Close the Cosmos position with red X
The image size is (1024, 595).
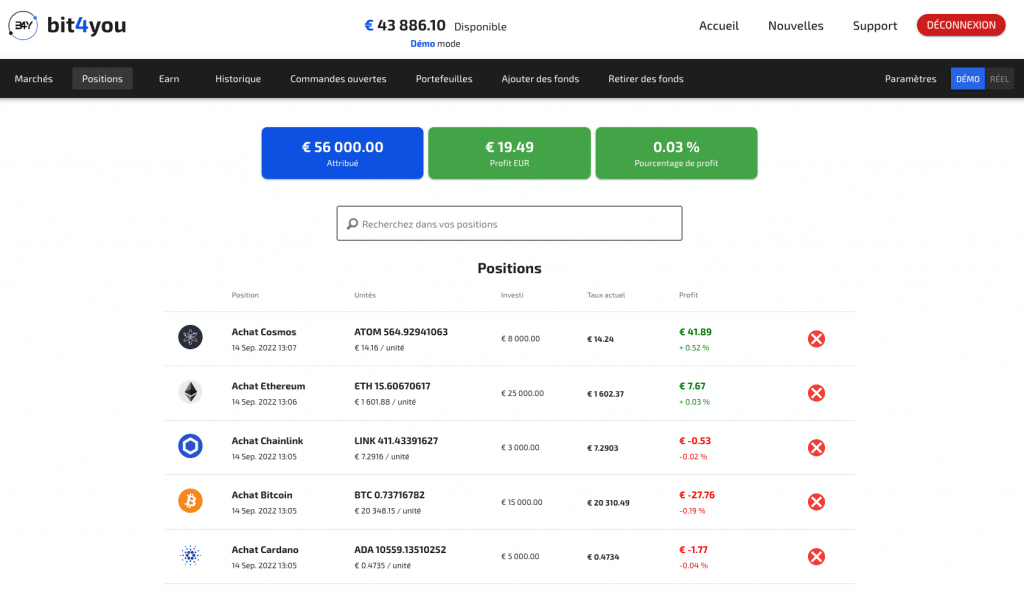click(816, 339)
